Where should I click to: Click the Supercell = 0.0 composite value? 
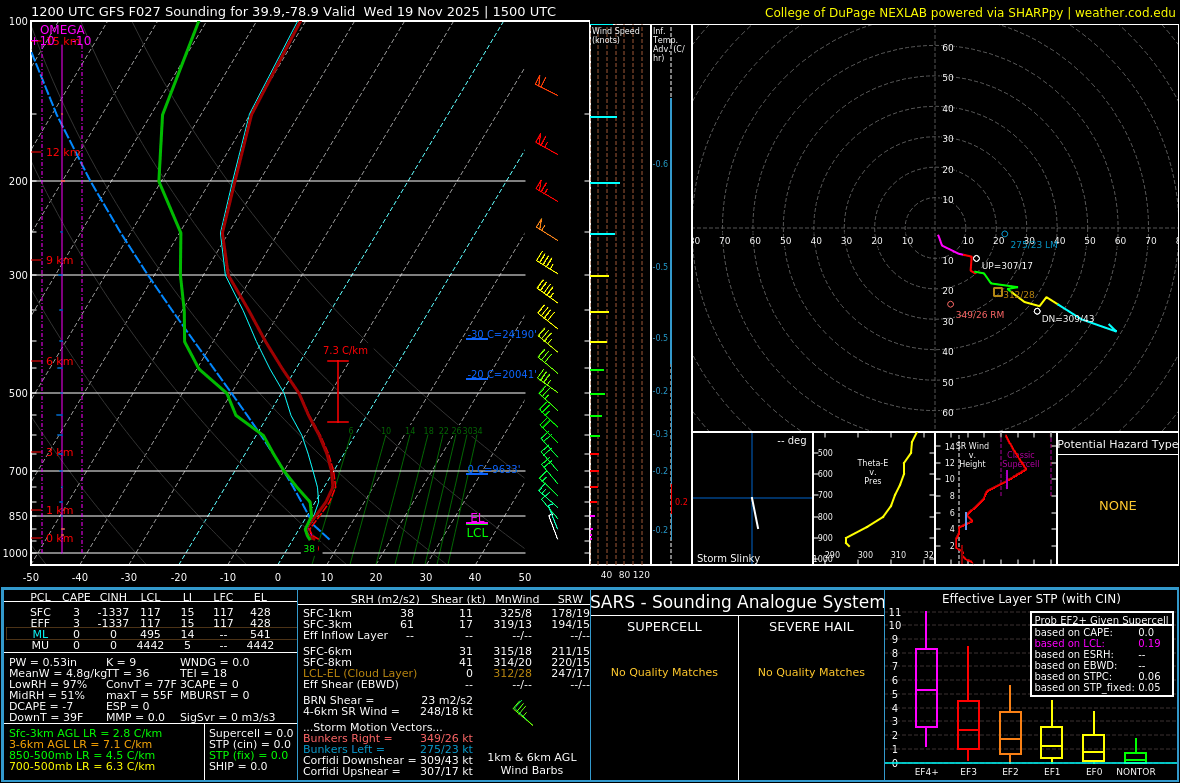pos(251,733)
